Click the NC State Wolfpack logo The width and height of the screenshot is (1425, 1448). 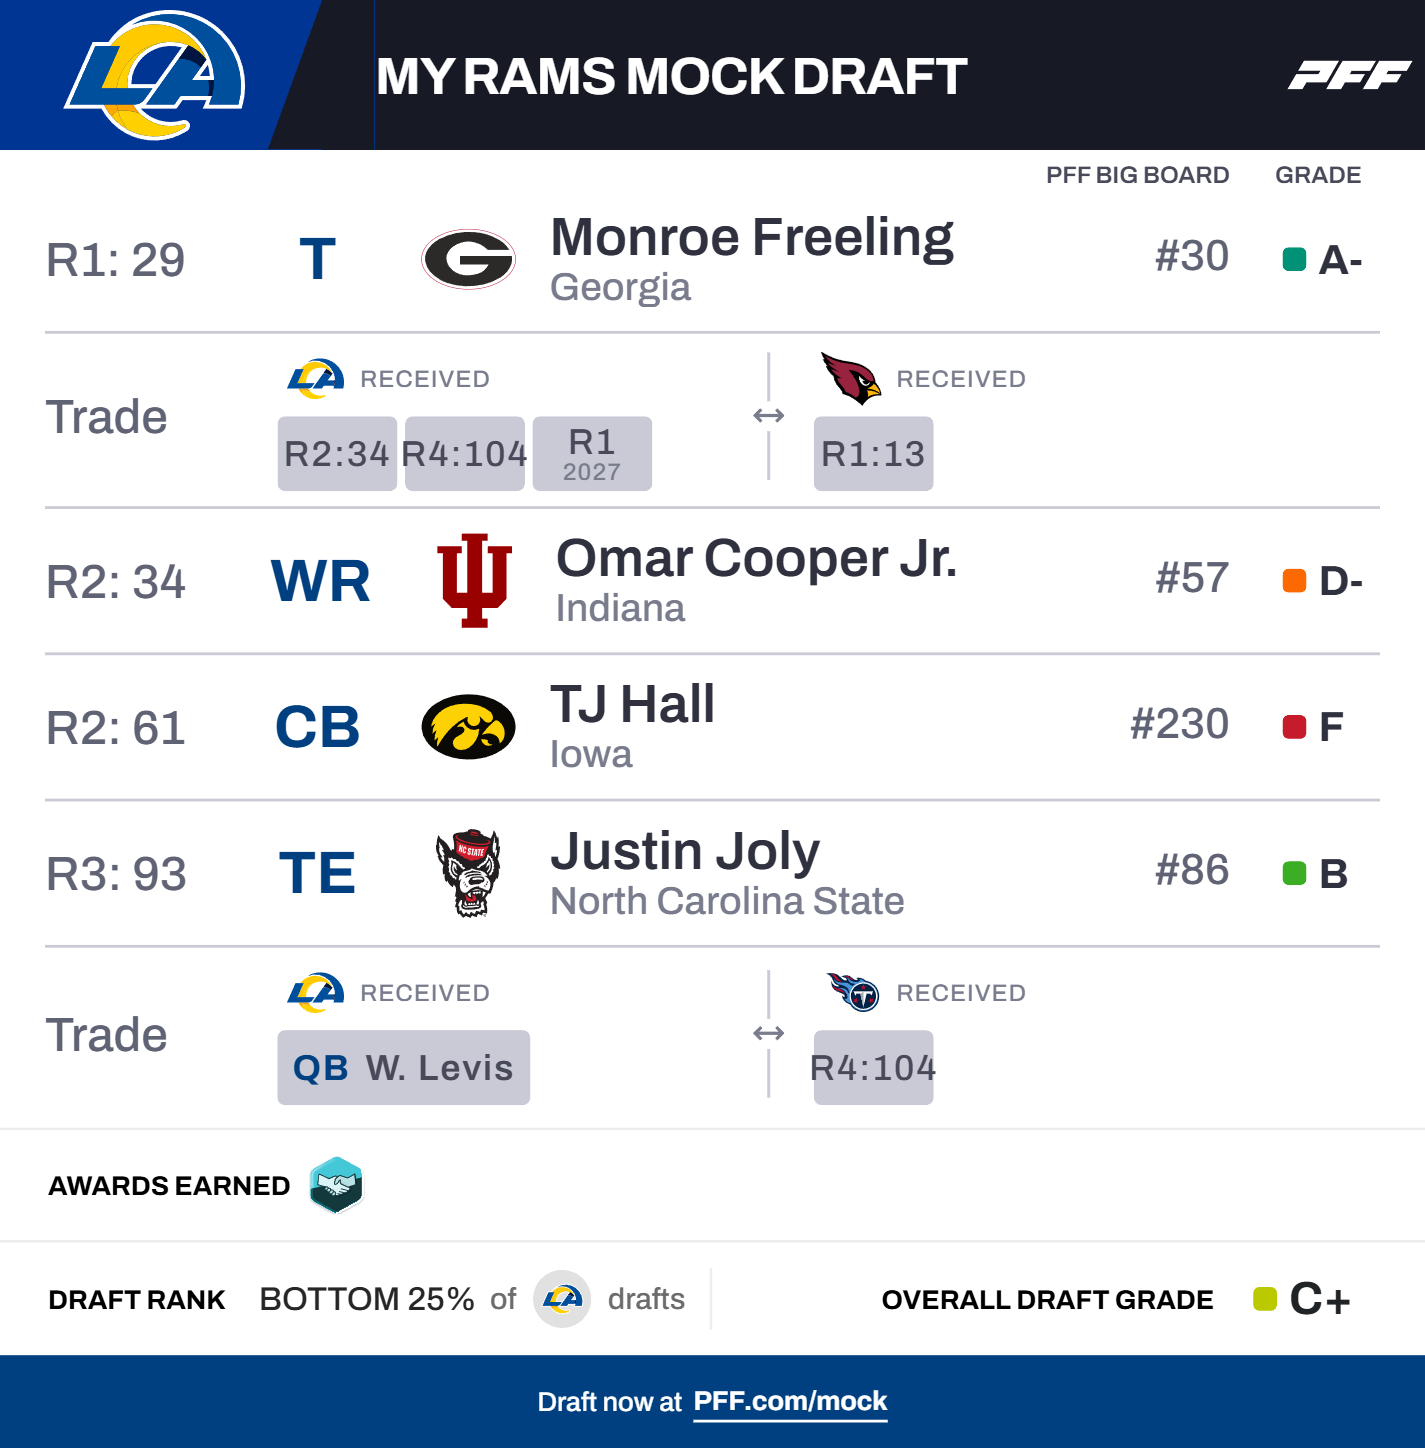pyautogui.click(x=468, y=873)
